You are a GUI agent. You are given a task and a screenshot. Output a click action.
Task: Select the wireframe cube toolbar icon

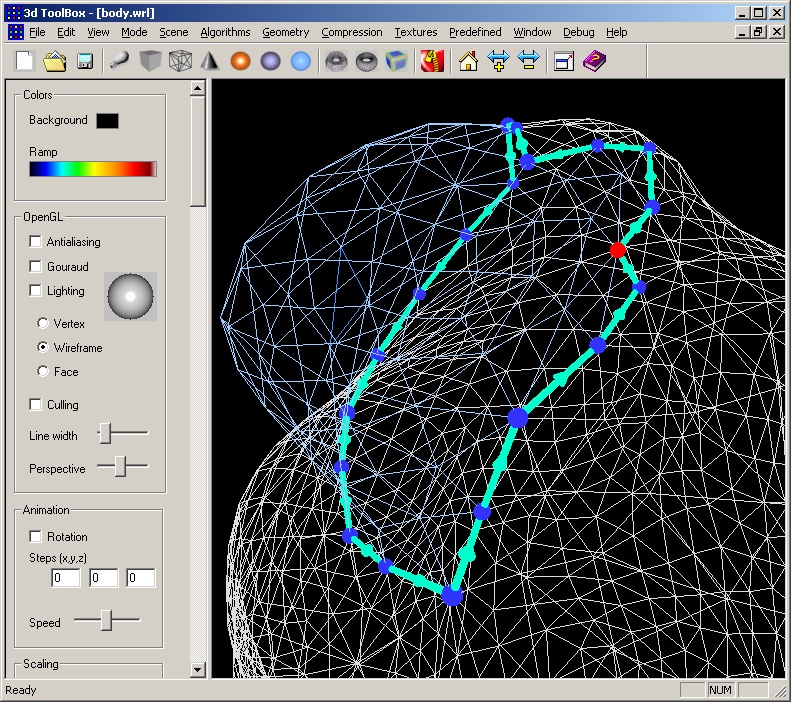click(180, 61)
